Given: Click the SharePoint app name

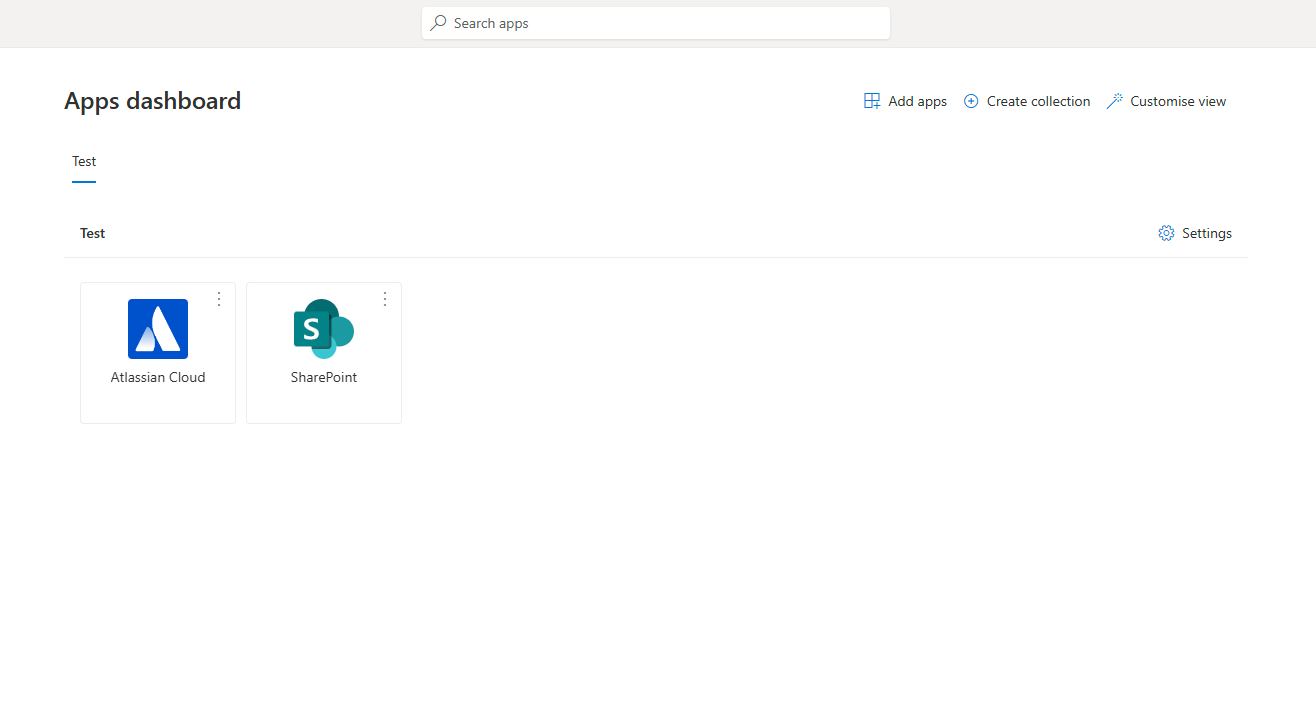Looking at the screenshot, I should (324, 377).
